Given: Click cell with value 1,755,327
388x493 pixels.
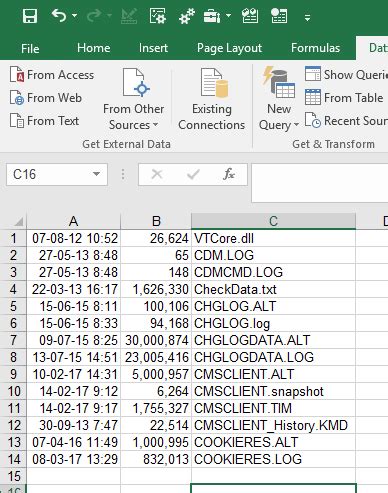Looking at the screenshot, I should point(156,408).
